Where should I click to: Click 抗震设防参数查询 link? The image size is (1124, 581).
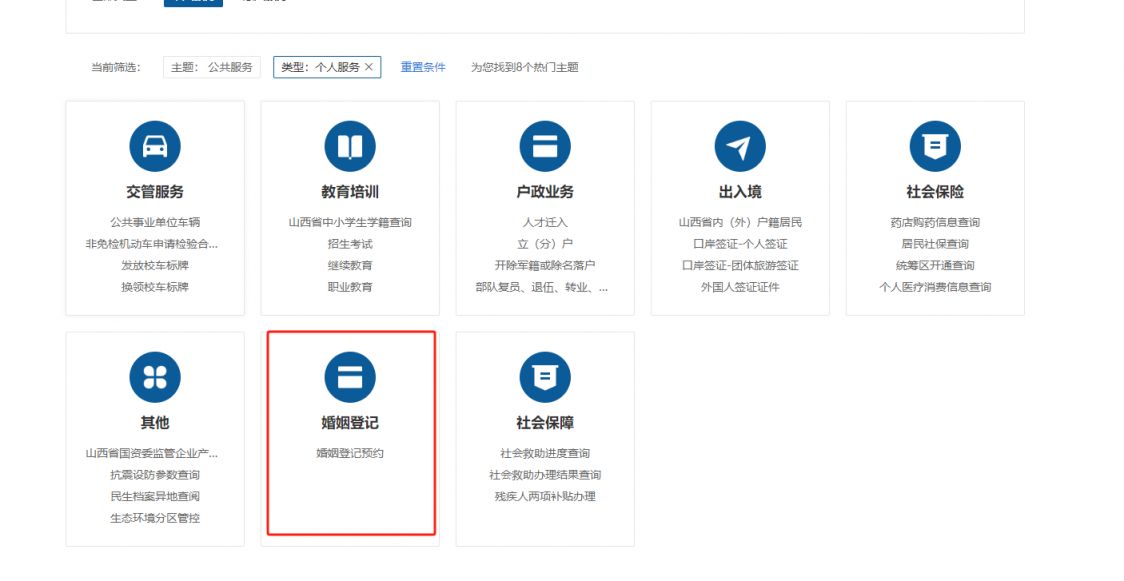tap(155, 475)
